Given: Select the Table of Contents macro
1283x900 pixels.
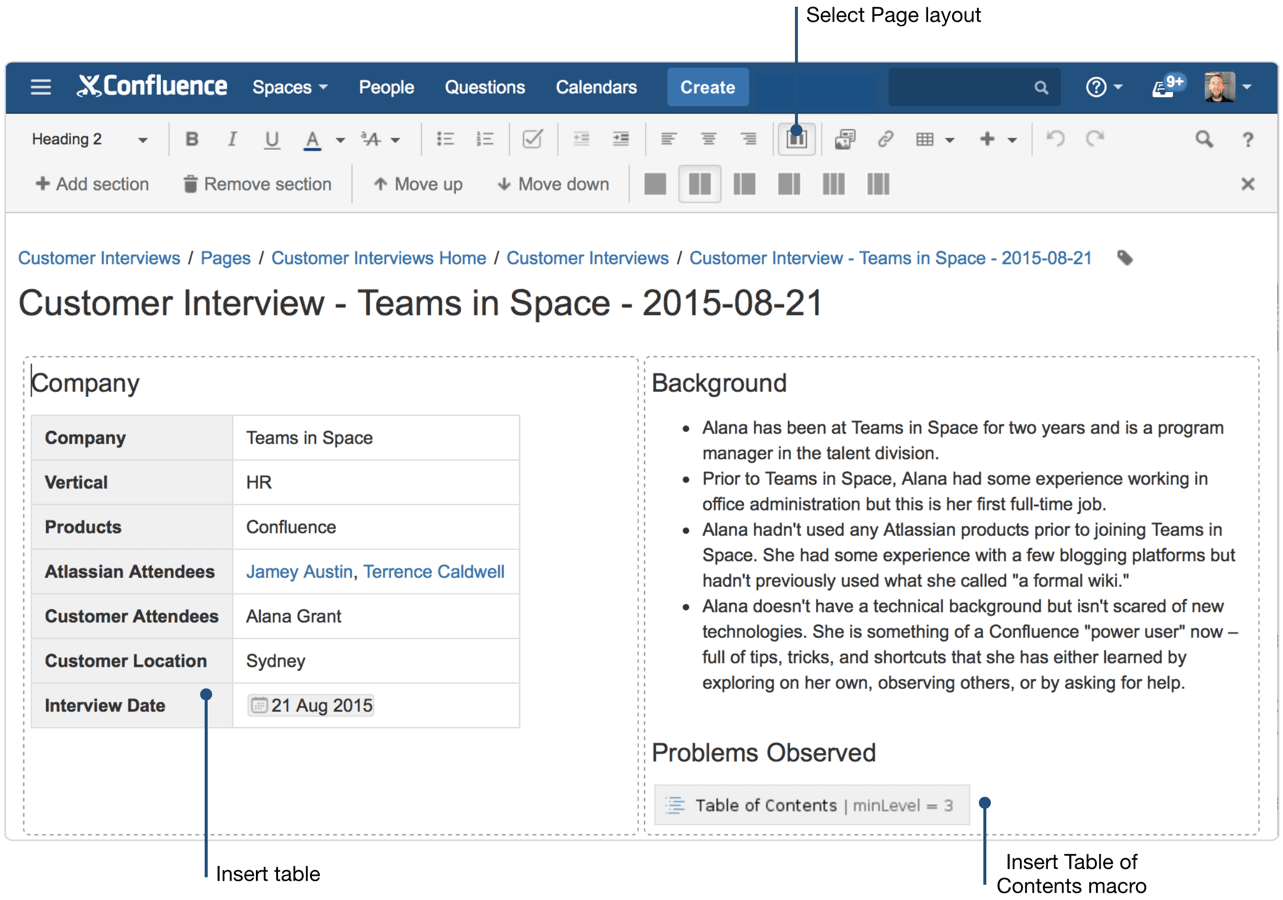Looking at the screenshot, I should (812, 805).
